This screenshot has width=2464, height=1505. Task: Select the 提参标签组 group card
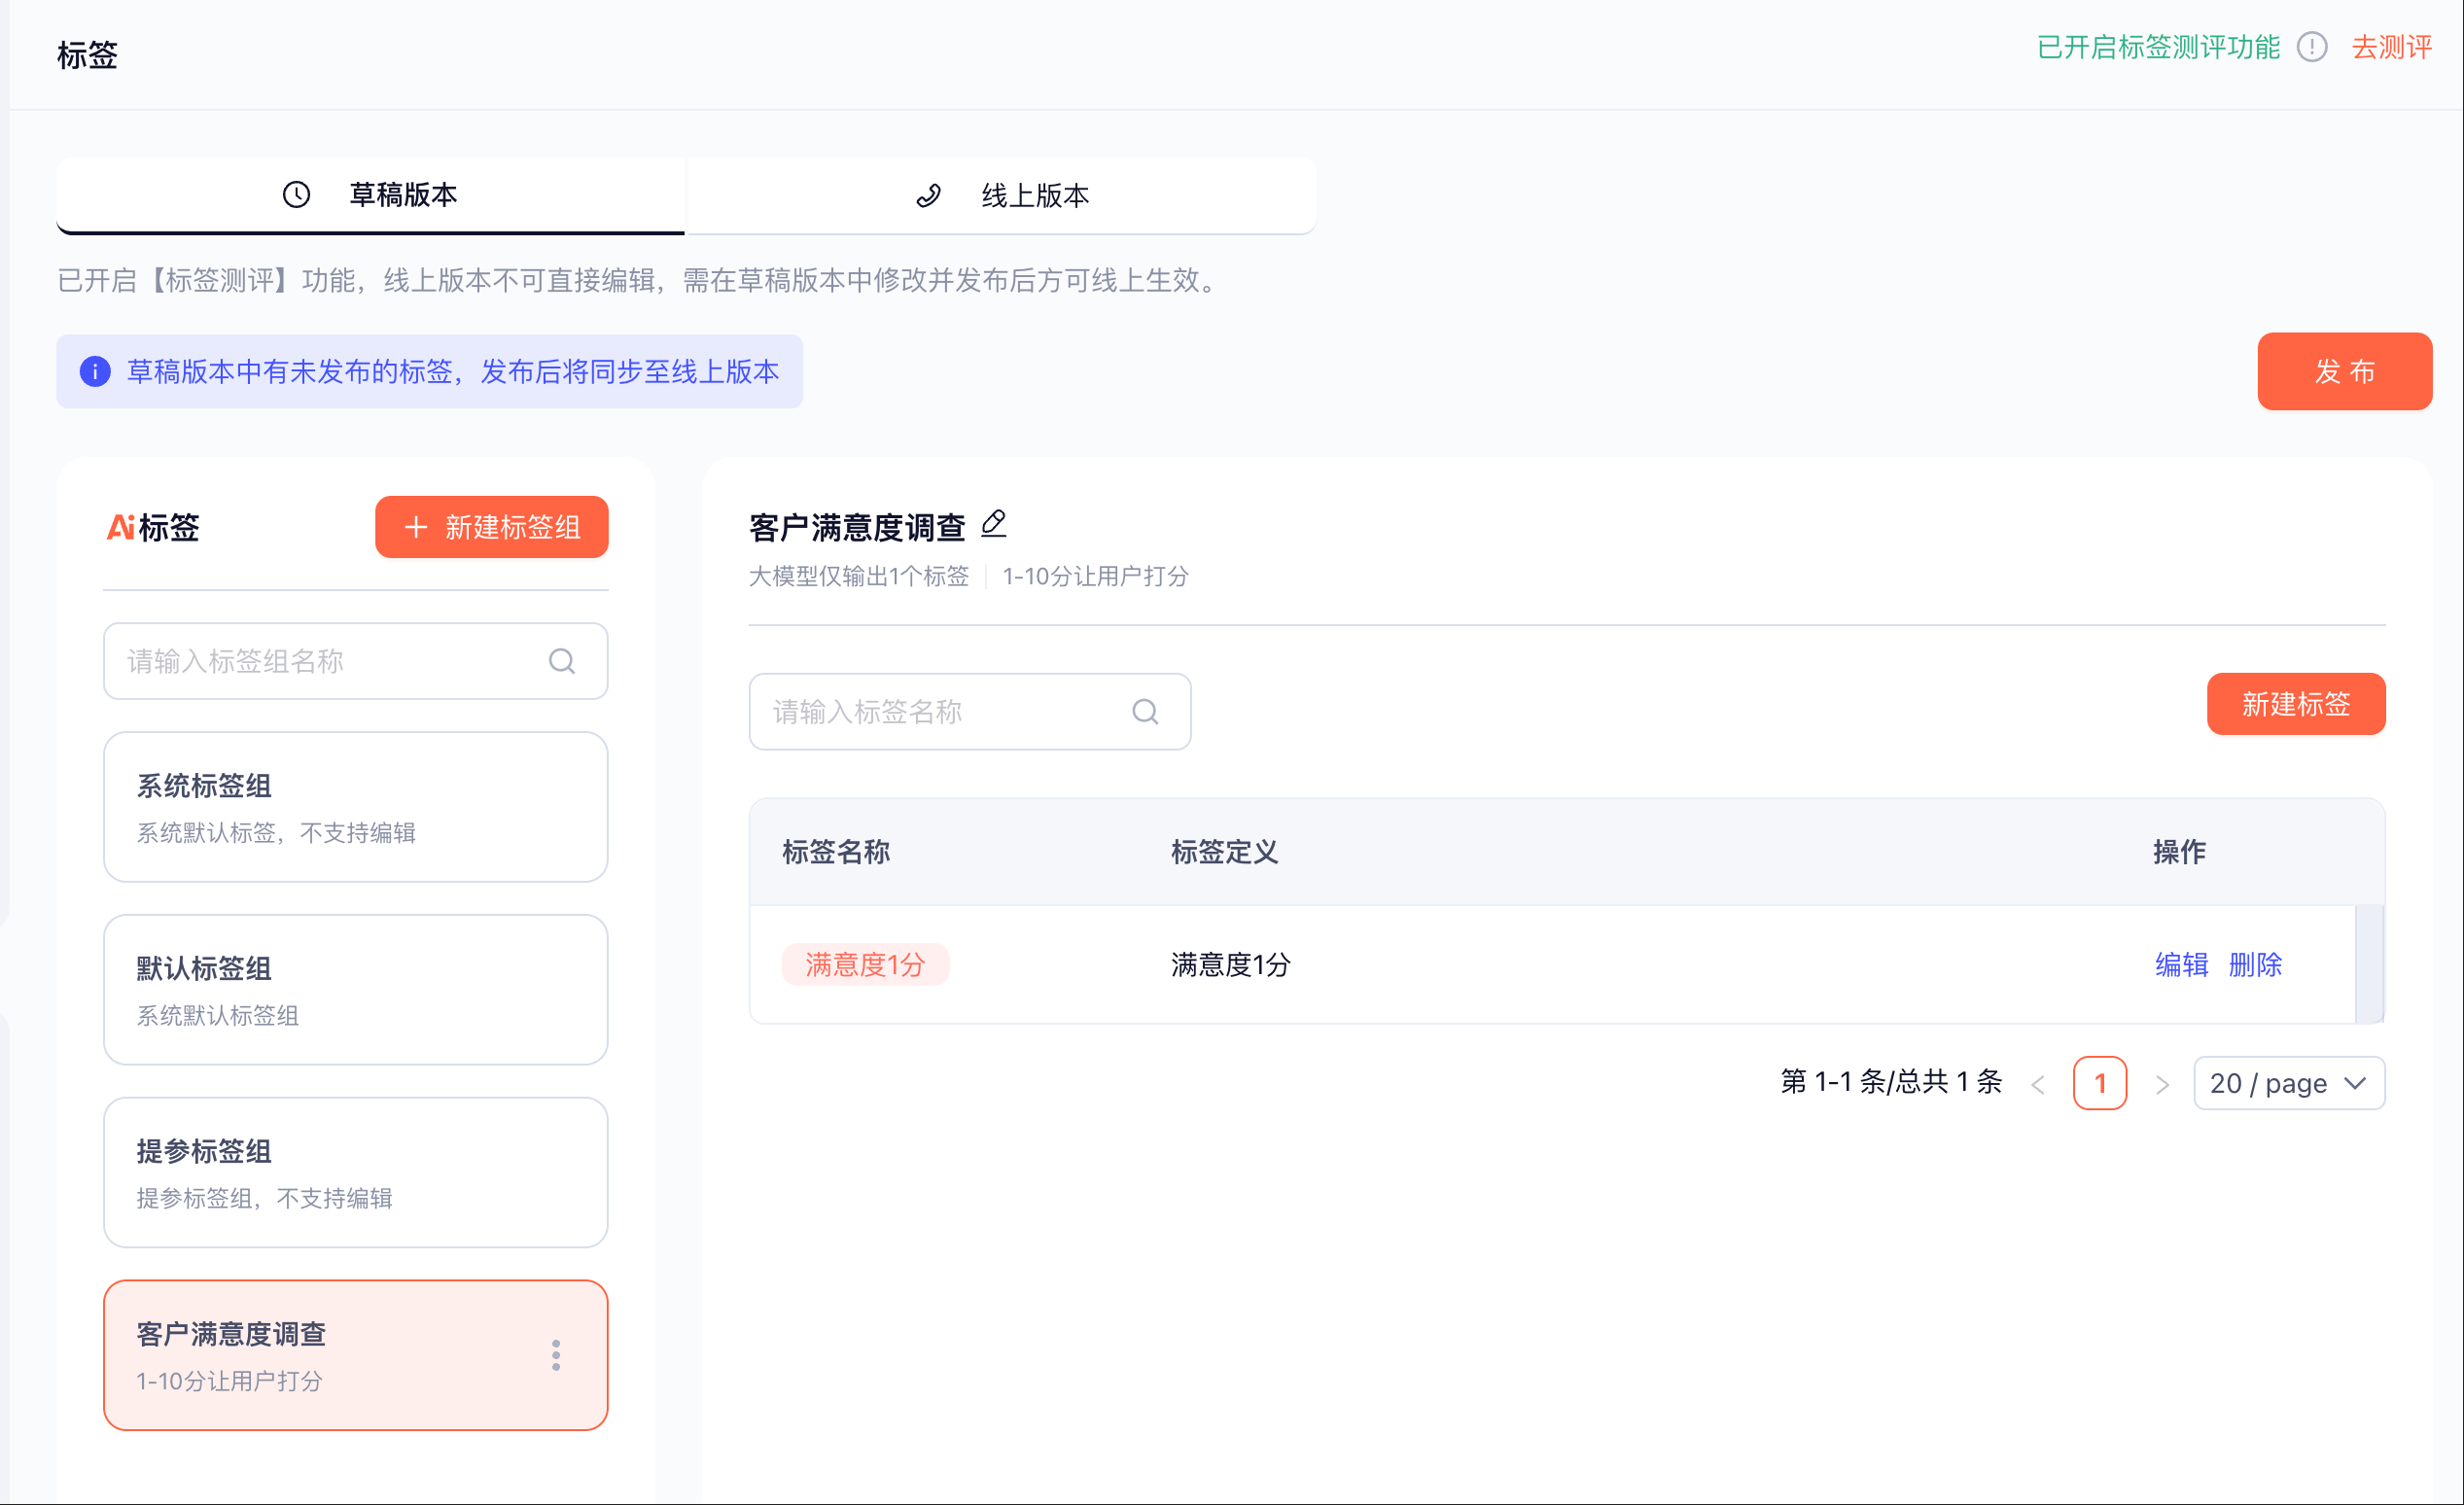[356, 1173]
